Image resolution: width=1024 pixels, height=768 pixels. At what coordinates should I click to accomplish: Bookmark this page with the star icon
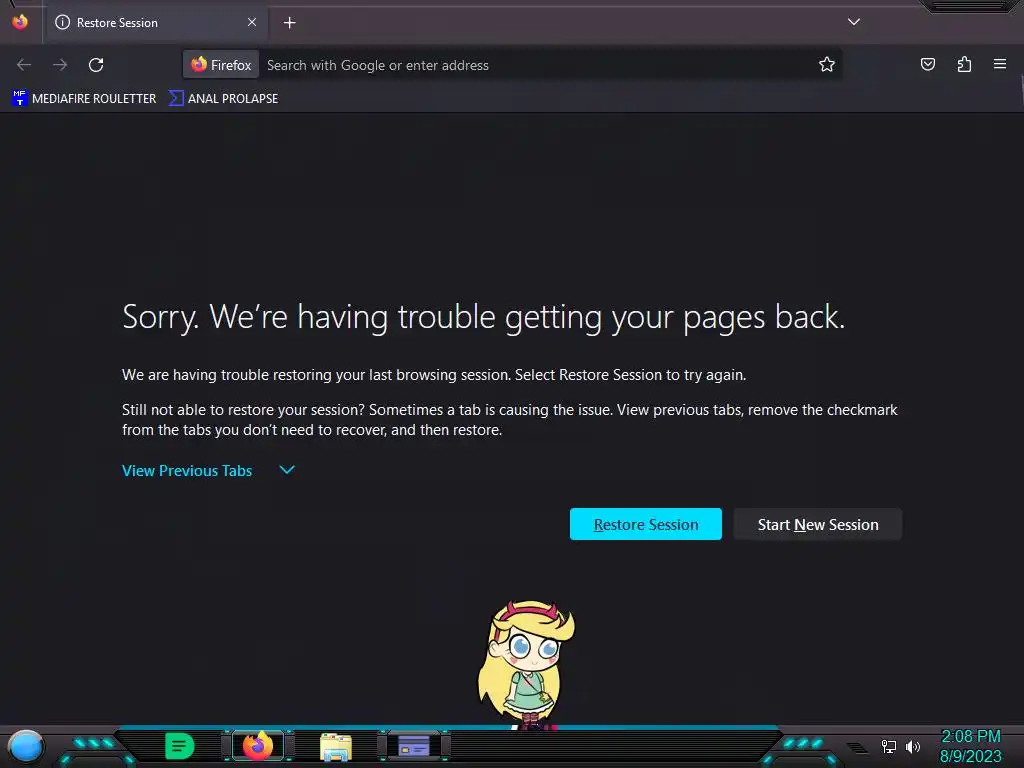tap(827, 64)
